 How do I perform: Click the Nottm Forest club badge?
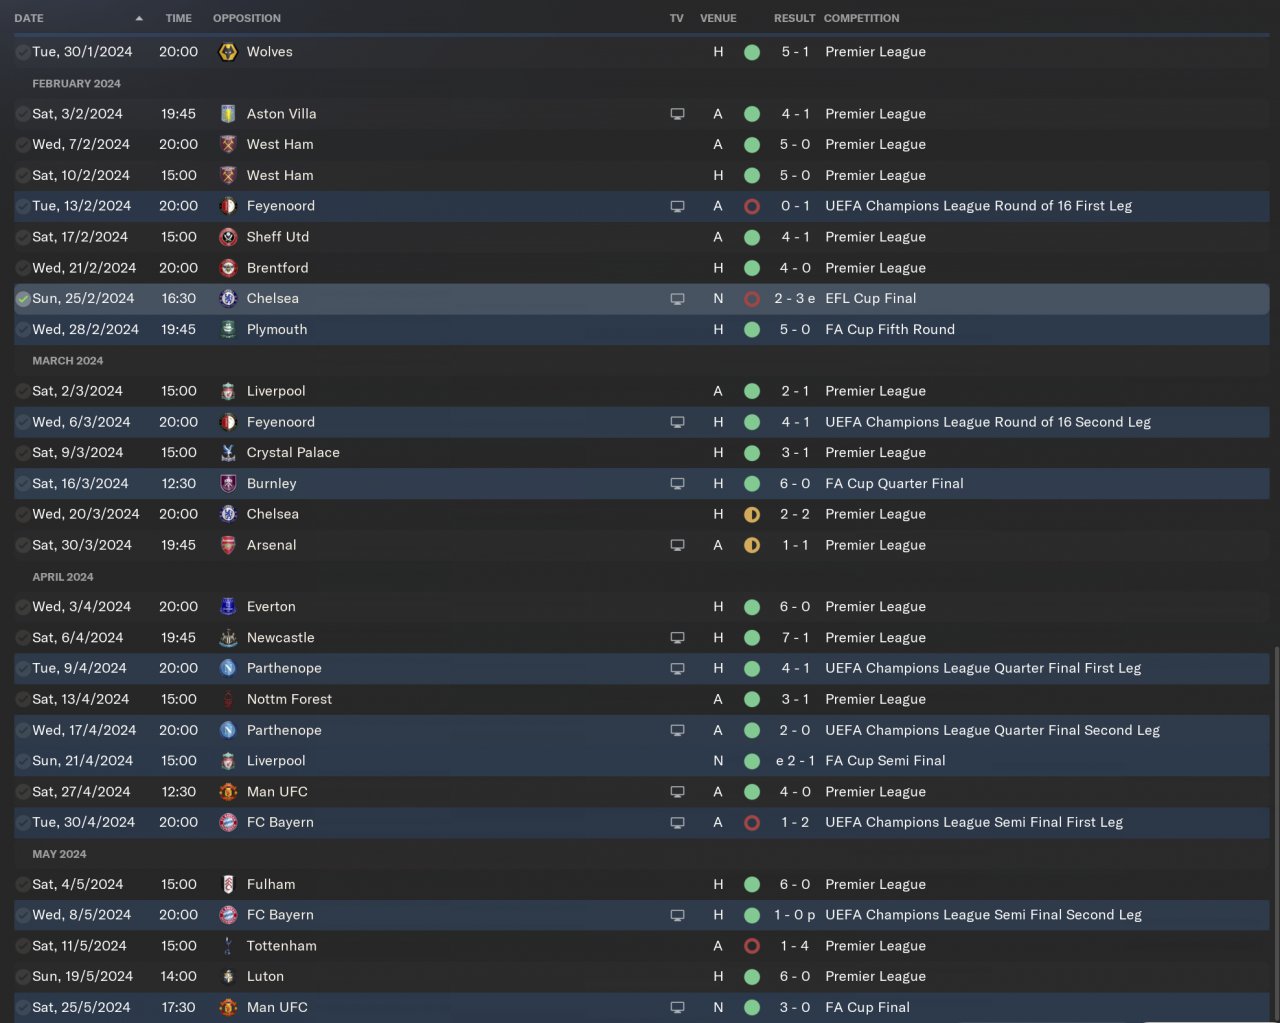tap(228, 700)
